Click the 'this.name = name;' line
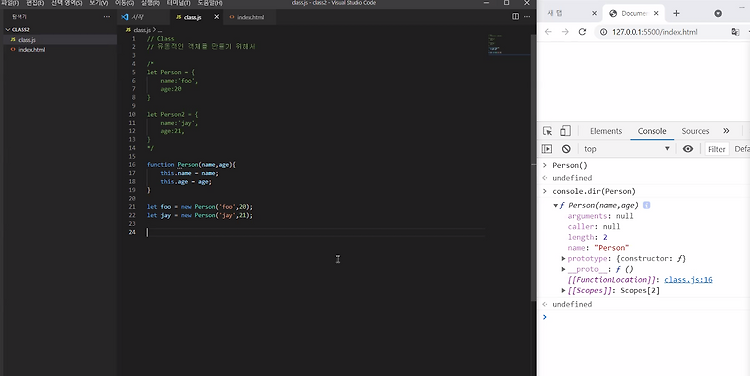750x376 pixels. [189, 173]
